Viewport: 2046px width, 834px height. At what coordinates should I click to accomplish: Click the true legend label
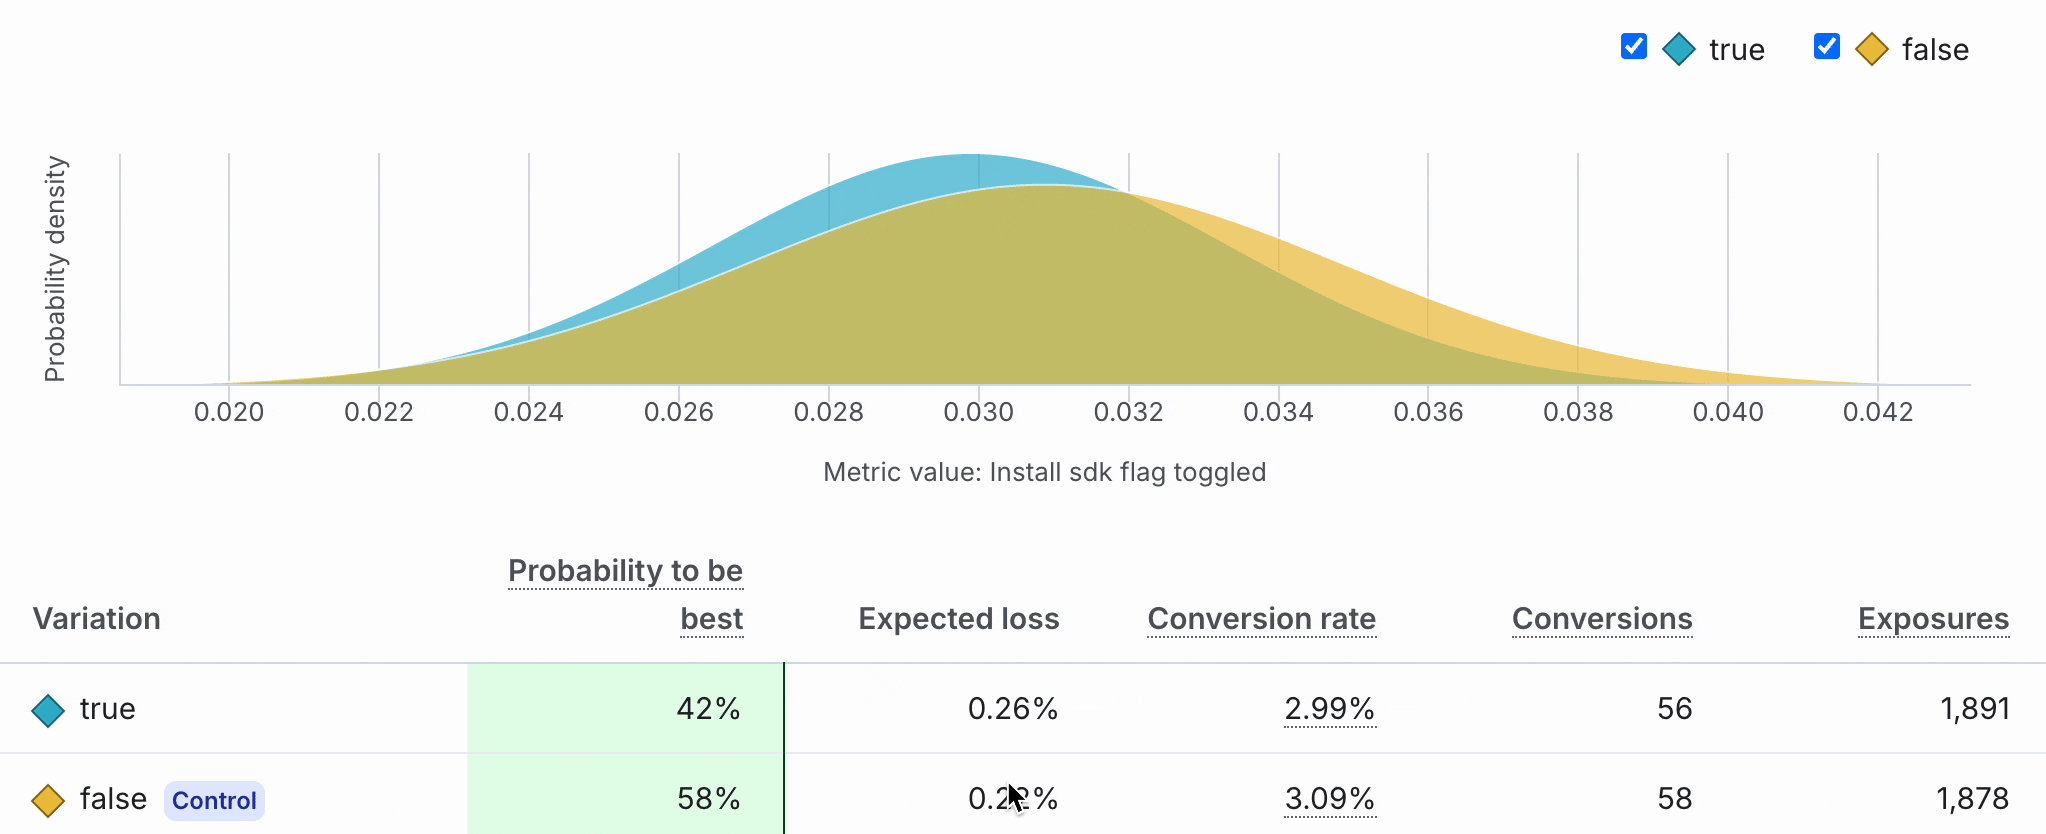(1736, 50)
